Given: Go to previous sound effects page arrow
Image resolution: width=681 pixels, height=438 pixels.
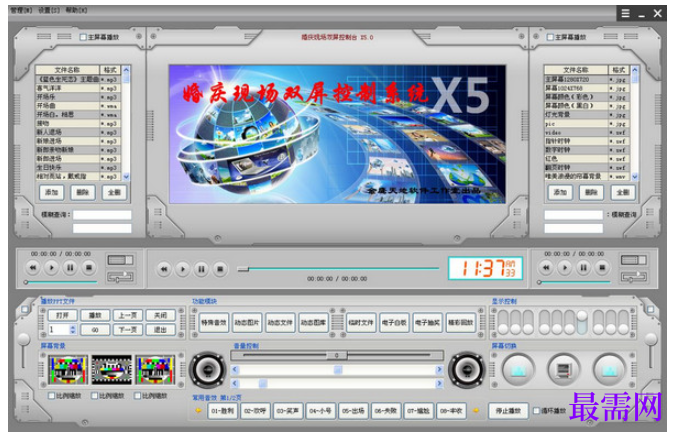Looking at the screenshot, I should [x=199, y=411].
